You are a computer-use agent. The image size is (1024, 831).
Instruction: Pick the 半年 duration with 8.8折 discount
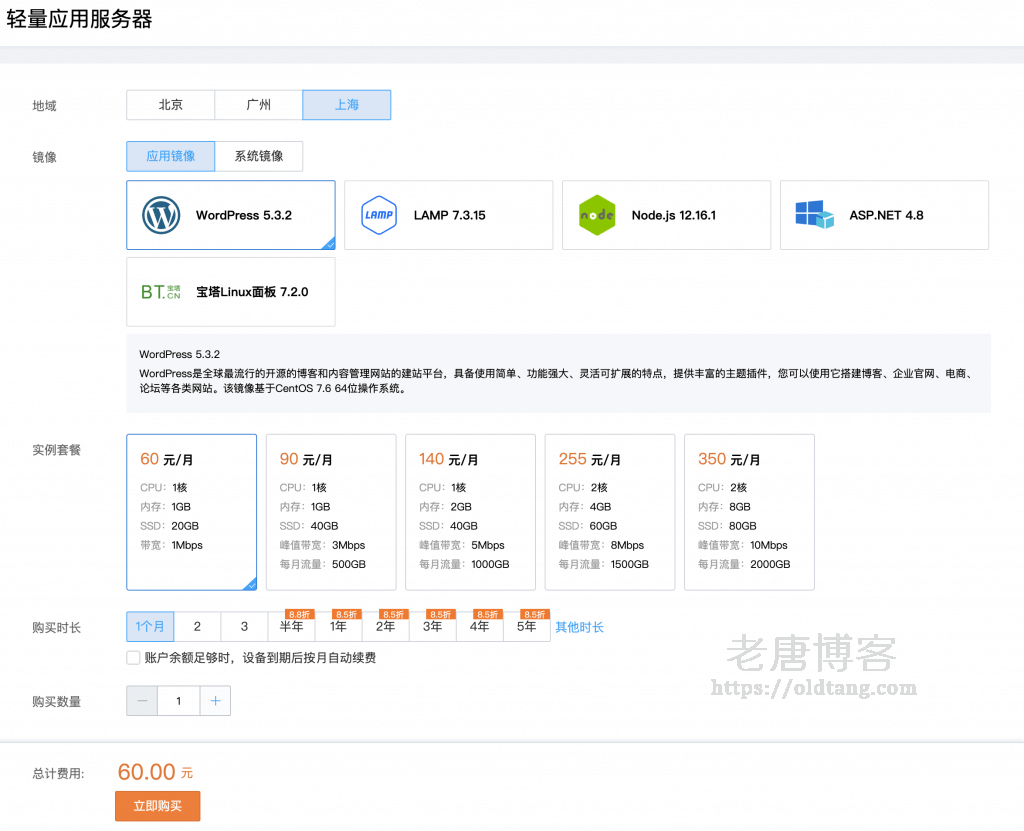[292, 627]
